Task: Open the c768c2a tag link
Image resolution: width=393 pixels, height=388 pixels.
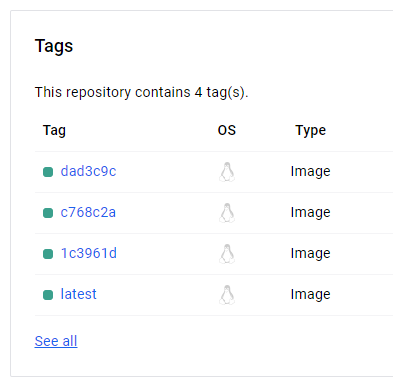Action: [x=88, y=212]
